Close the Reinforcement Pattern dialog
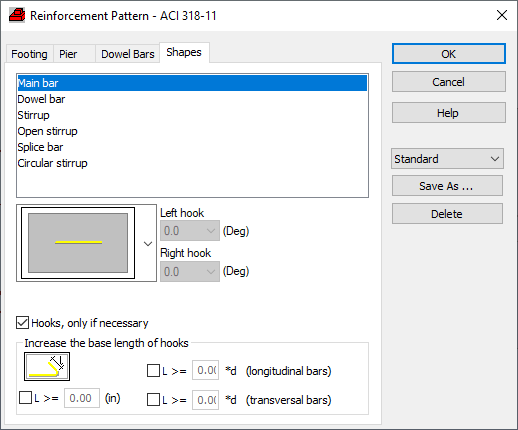The height and width of the screenshot is (430, 518). pos(502,15)
